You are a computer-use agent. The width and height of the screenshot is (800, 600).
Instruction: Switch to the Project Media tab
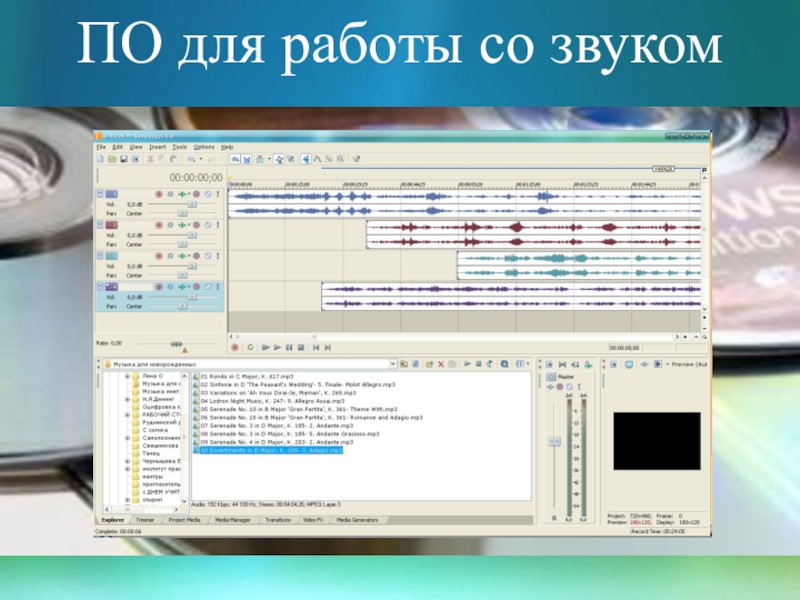pyautogui.click(x=186, y=520)
